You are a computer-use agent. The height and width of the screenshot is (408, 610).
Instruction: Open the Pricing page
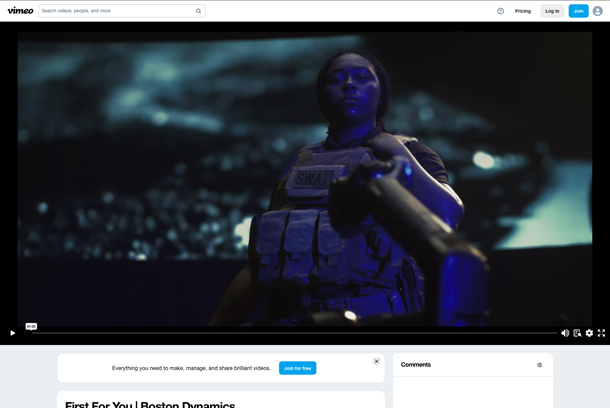(522, 11)
